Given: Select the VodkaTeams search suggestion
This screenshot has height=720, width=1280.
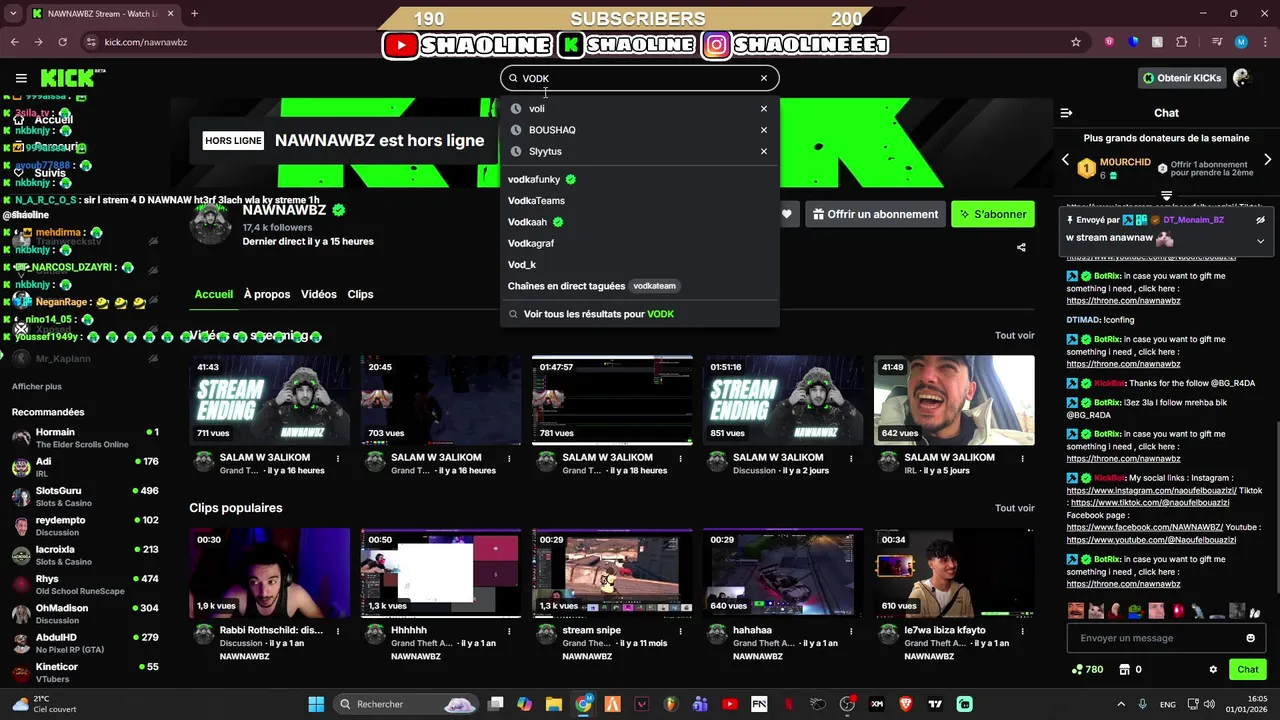Looking at the screenshot, I should tap(640, 201).
